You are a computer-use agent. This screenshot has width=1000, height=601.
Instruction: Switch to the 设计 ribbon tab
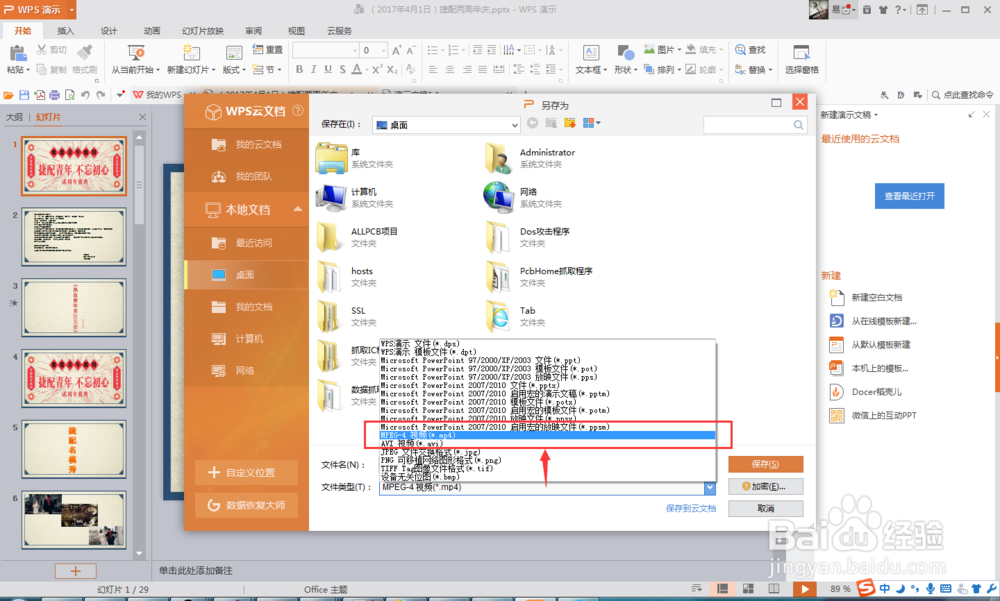click(108, 31)
